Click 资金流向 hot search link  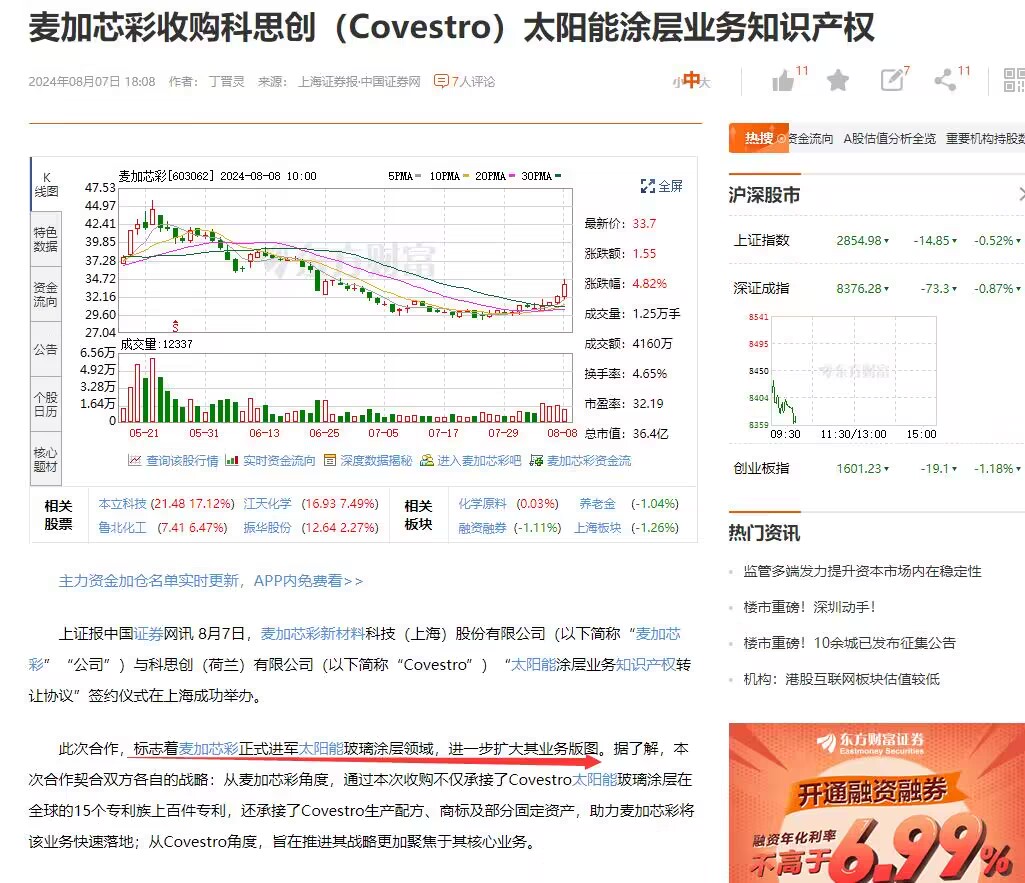pos(811,139)
